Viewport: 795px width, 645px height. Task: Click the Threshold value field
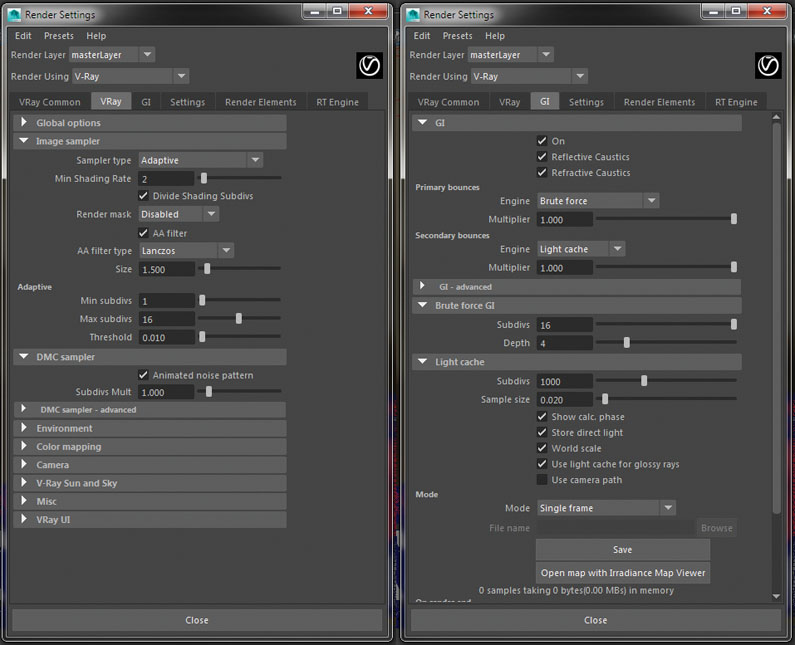(x=166, y=338)
